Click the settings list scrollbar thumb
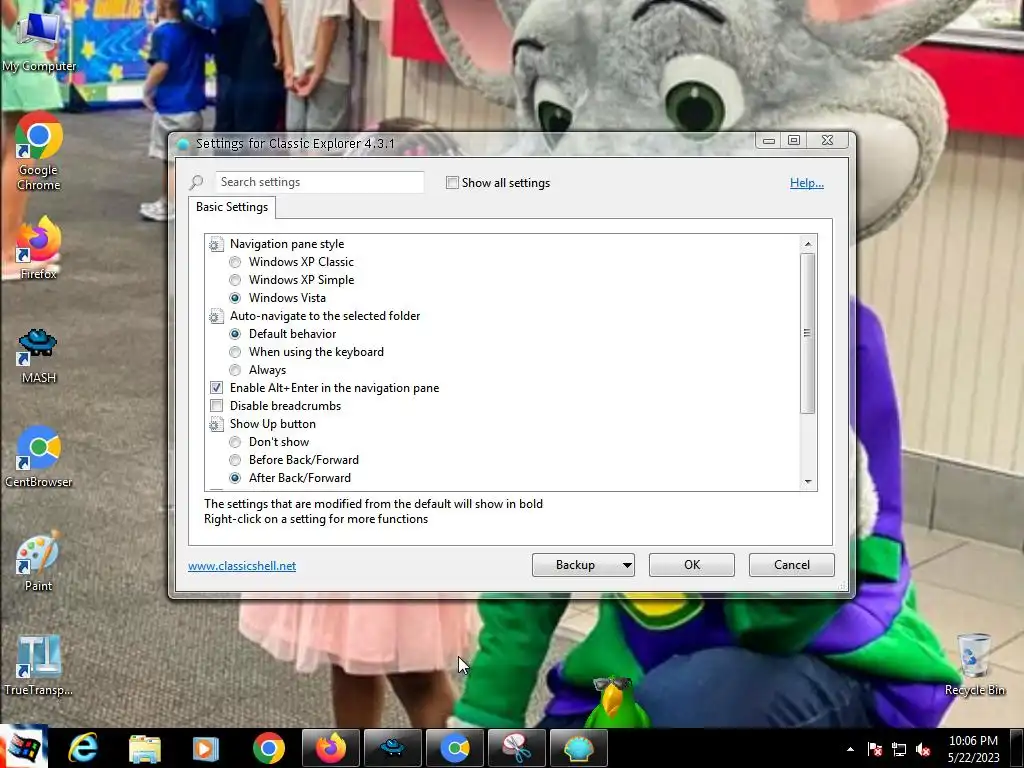 tap(808, 333)
